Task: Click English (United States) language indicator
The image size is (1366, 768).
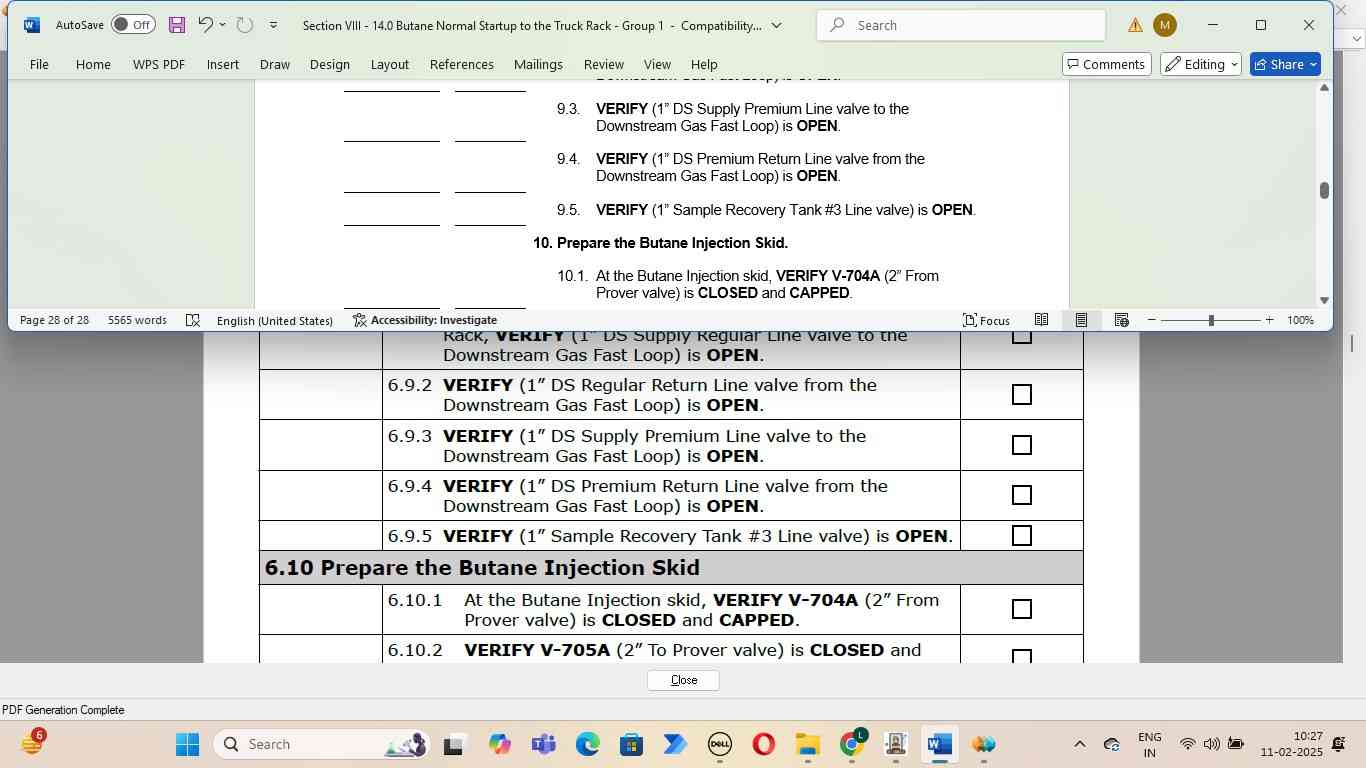Action: coord(274,320)
